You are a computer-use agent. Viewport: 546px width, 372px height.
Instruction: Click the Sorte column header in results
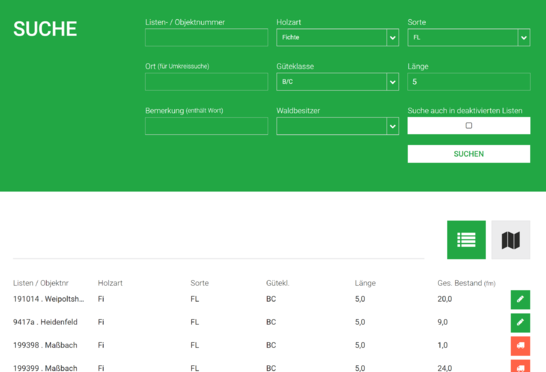(x=200, y=283)
